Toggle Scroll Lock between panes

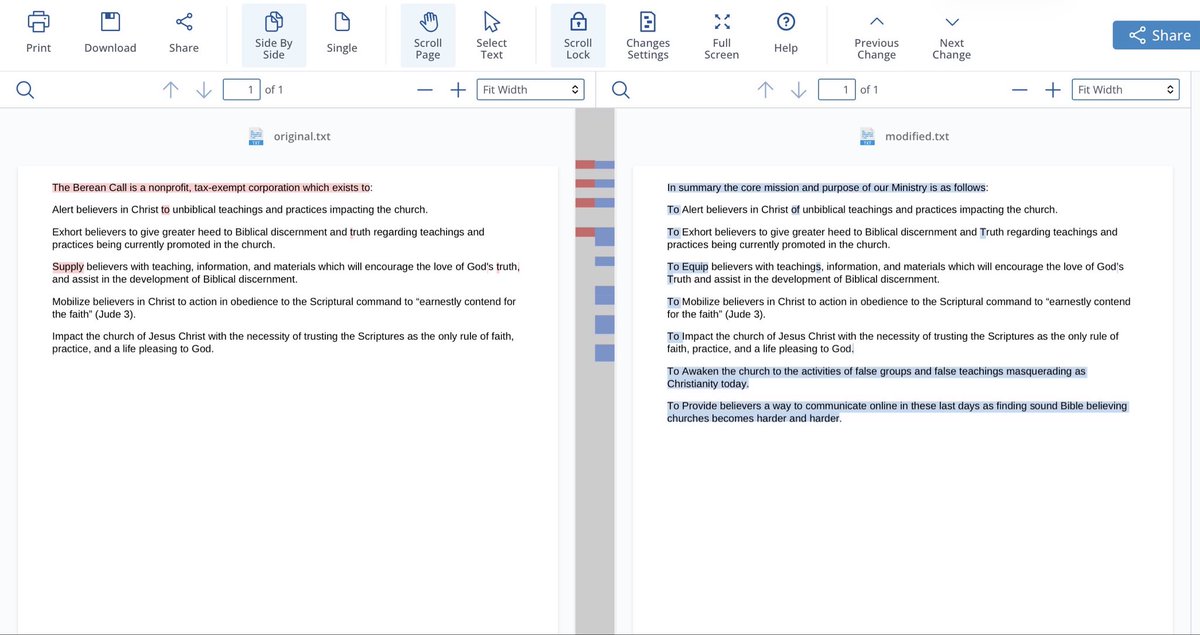578,36
